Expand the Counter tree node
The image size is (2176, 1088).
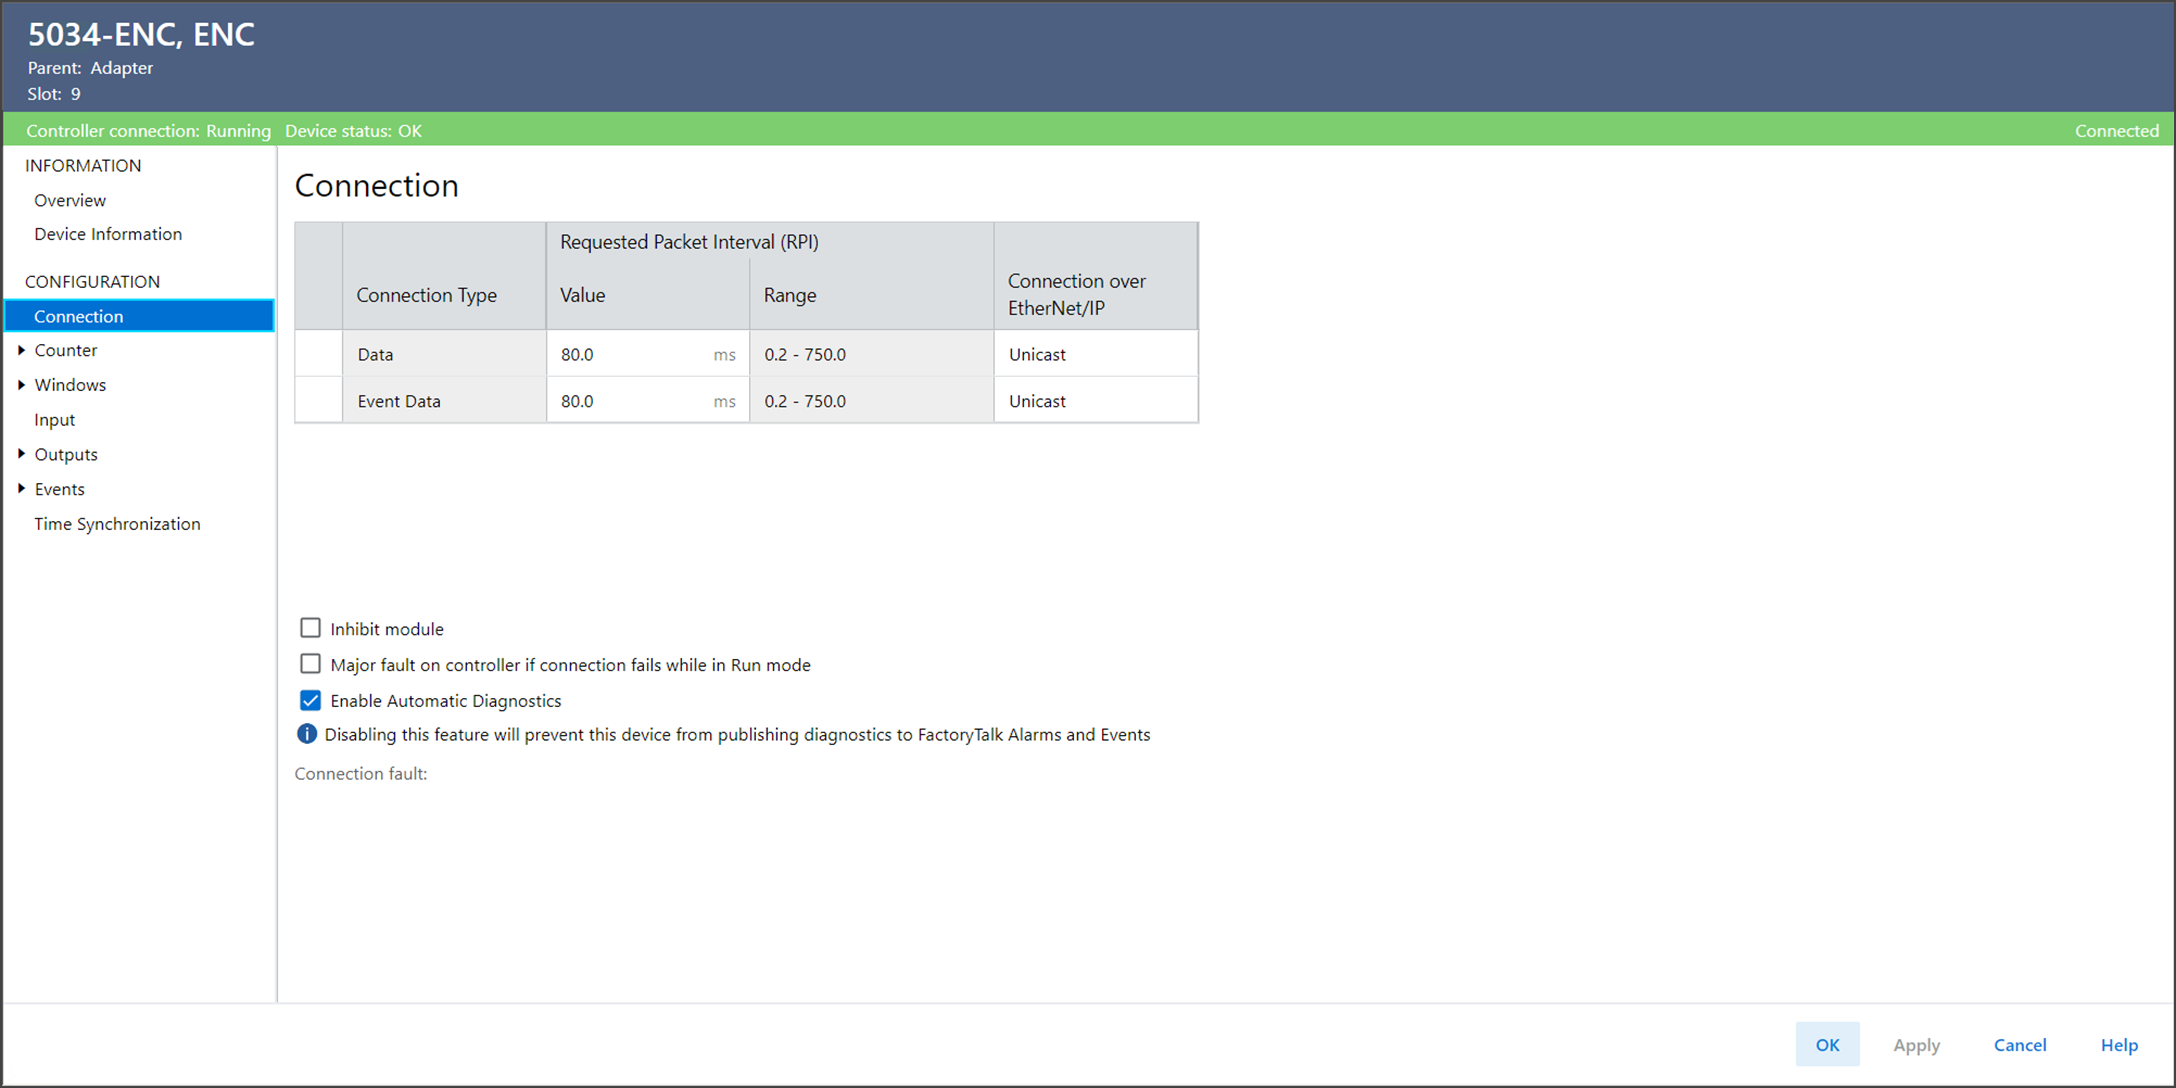(x=21, y=350)
